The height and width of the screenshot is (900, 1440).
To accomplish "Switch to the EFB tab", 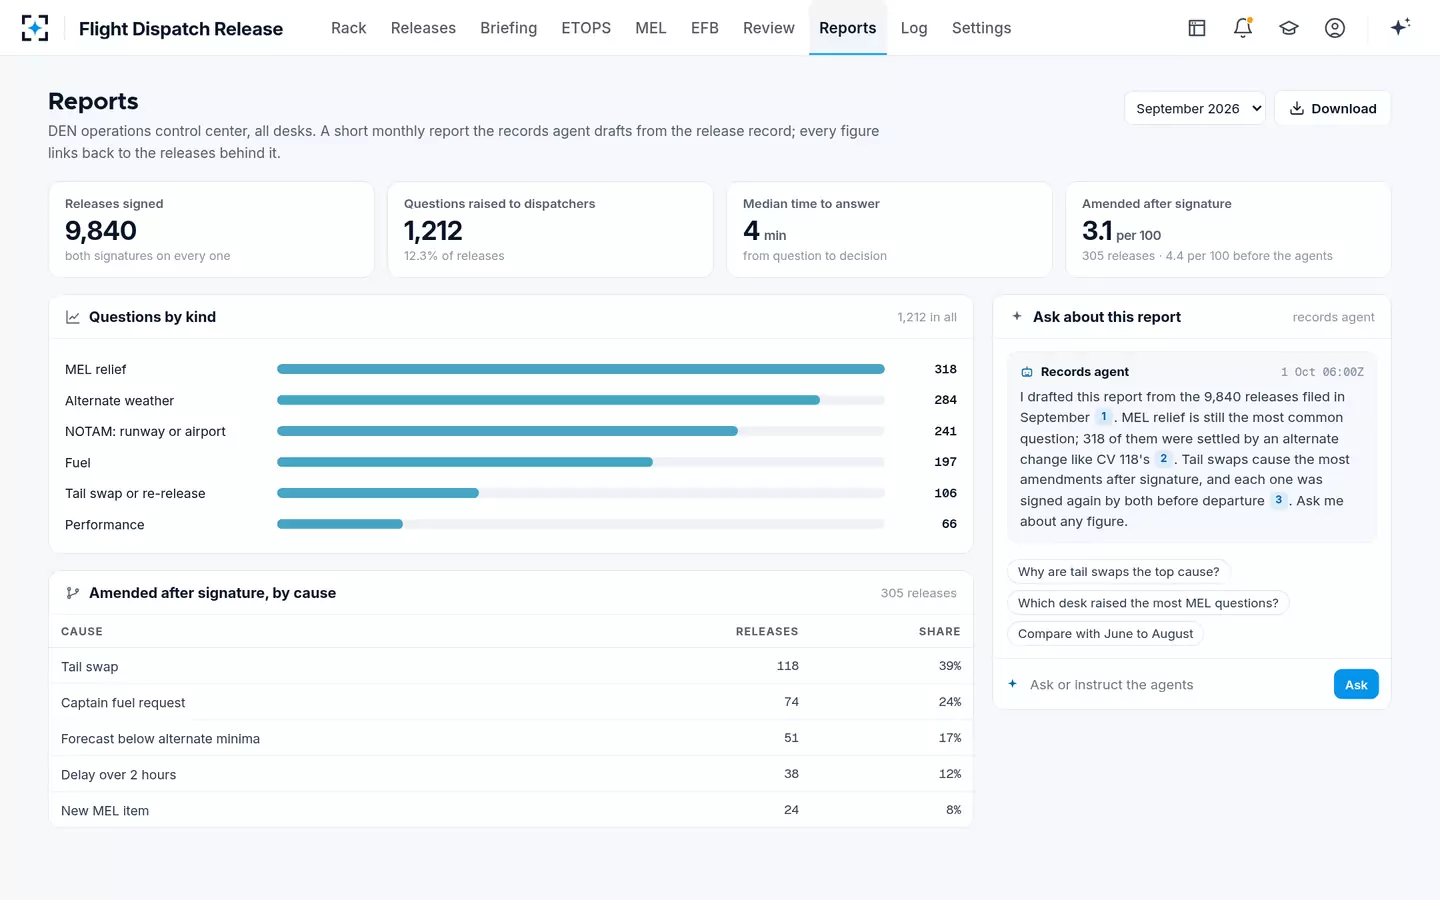I will coord(705,28).
